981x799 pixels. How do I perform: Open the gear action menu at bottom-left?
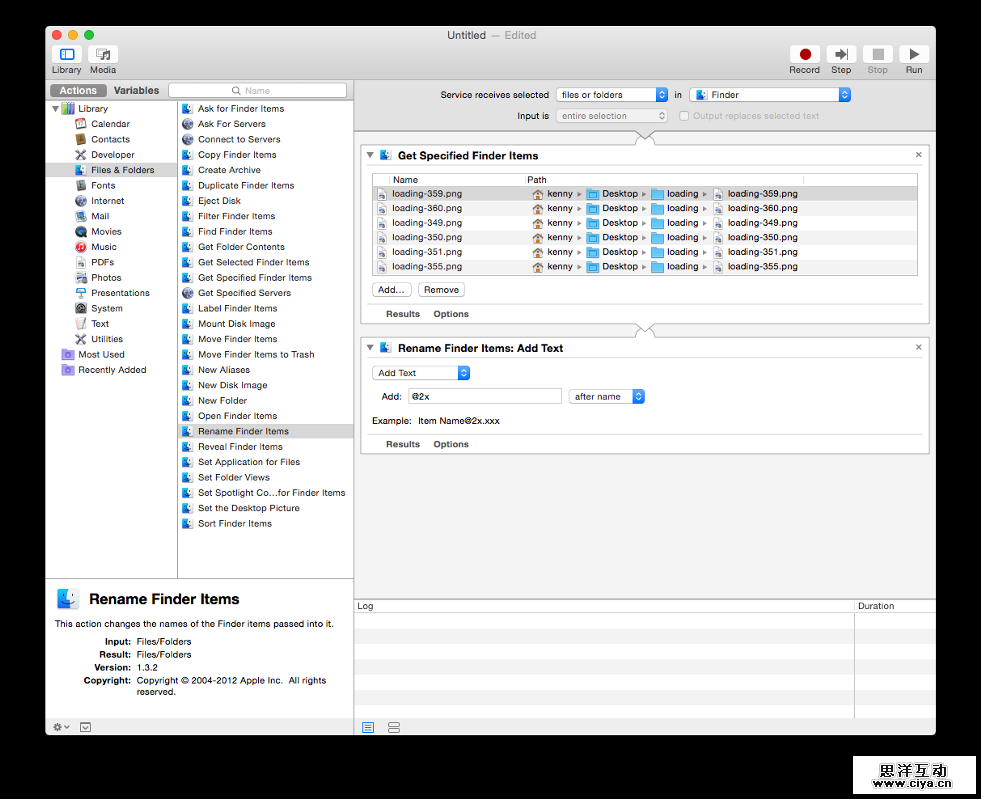coord(61,727)
